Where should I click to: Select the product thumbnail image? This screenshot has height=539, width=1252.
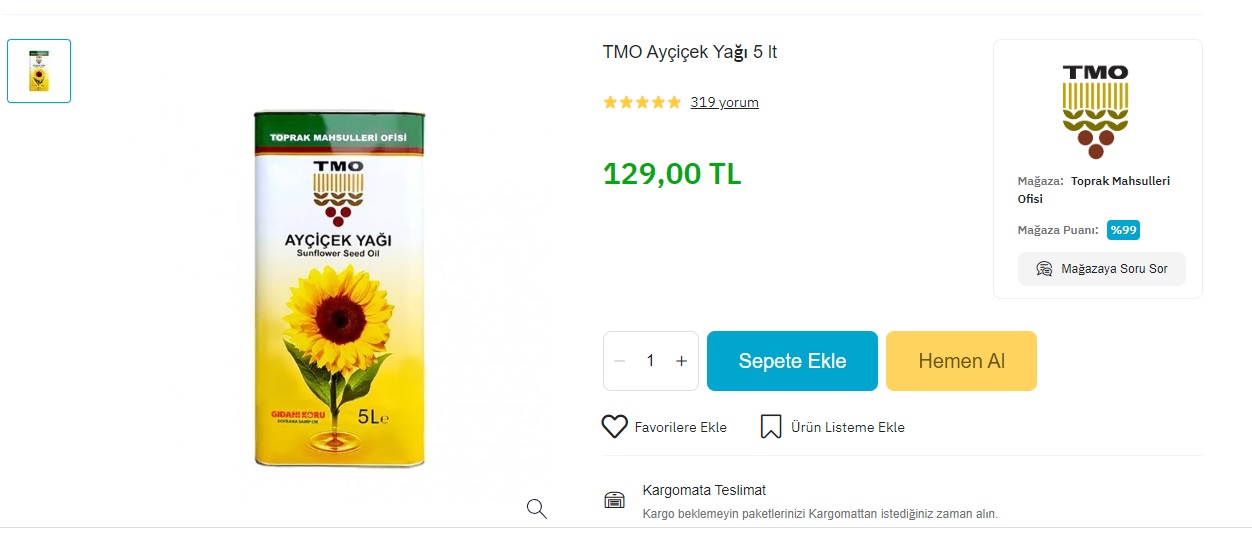point(39,71)
